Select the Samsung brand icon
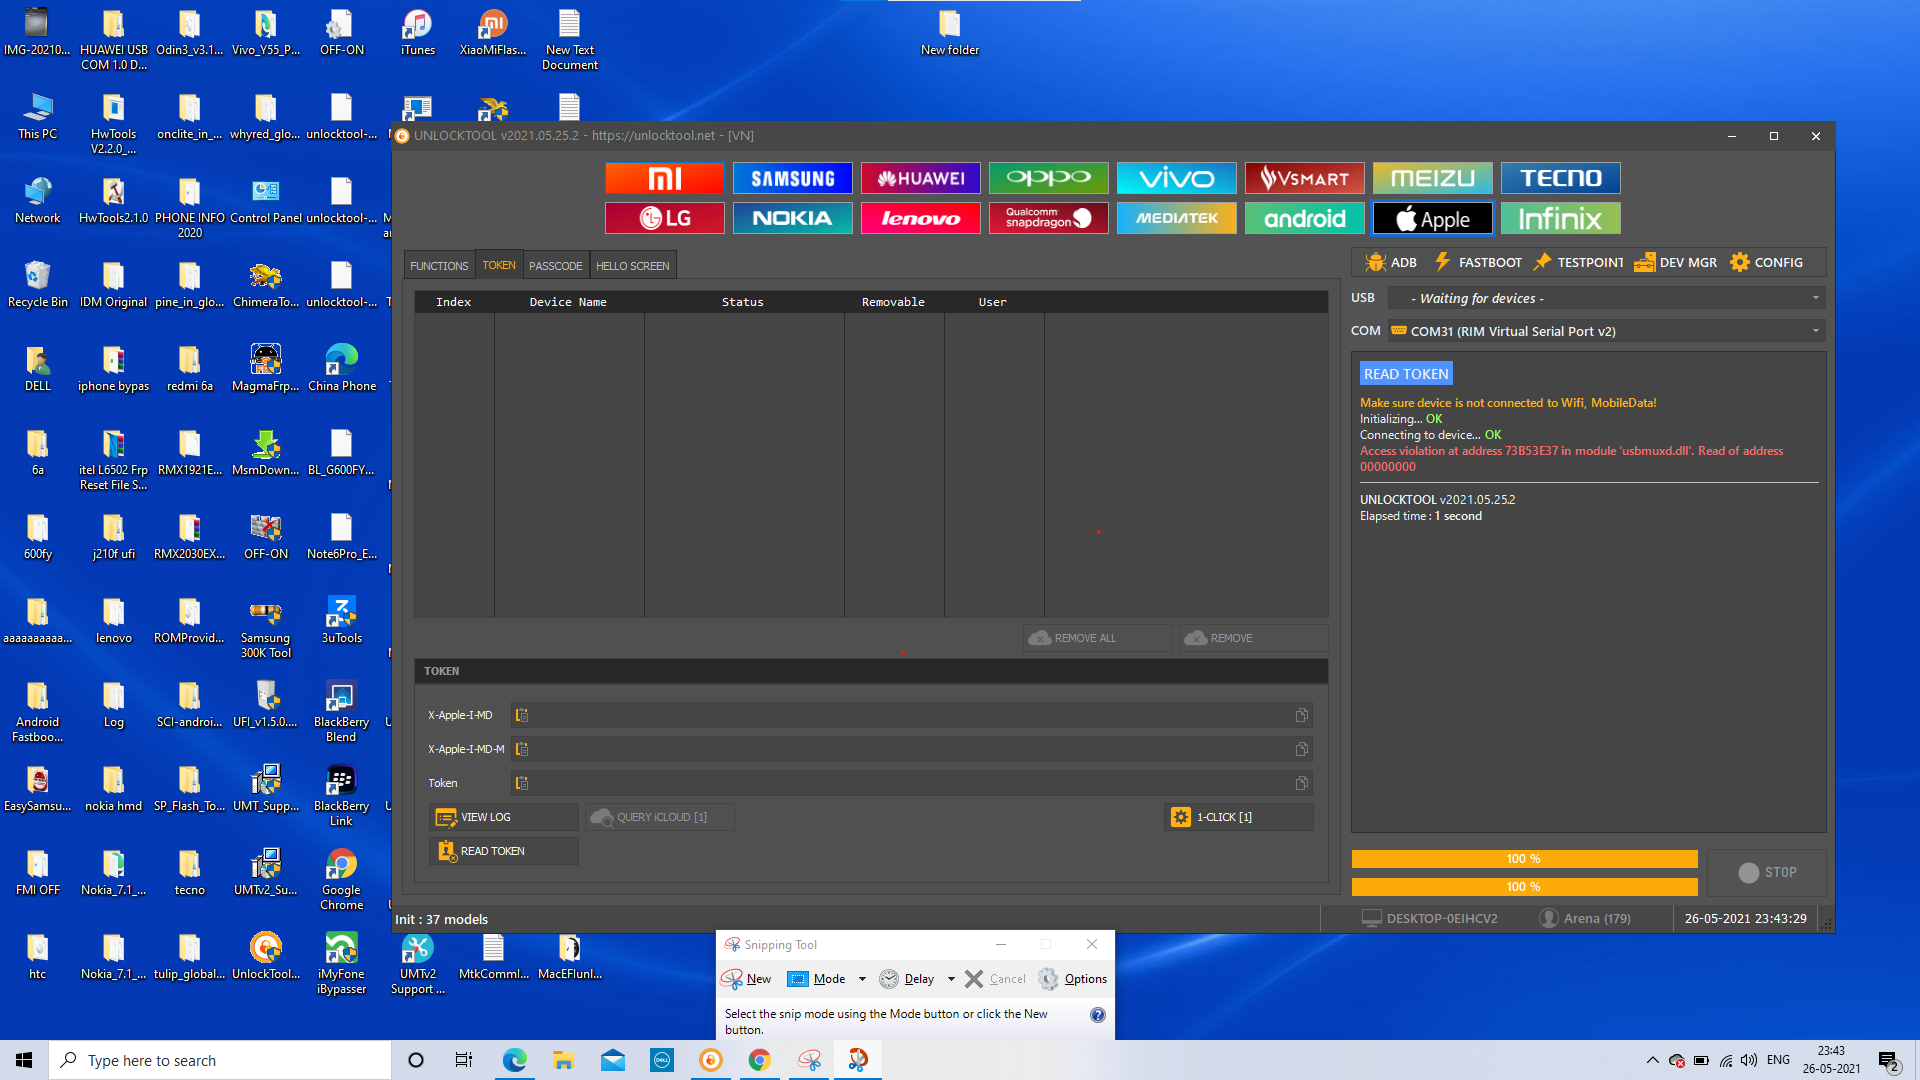 tap(791, 177)
